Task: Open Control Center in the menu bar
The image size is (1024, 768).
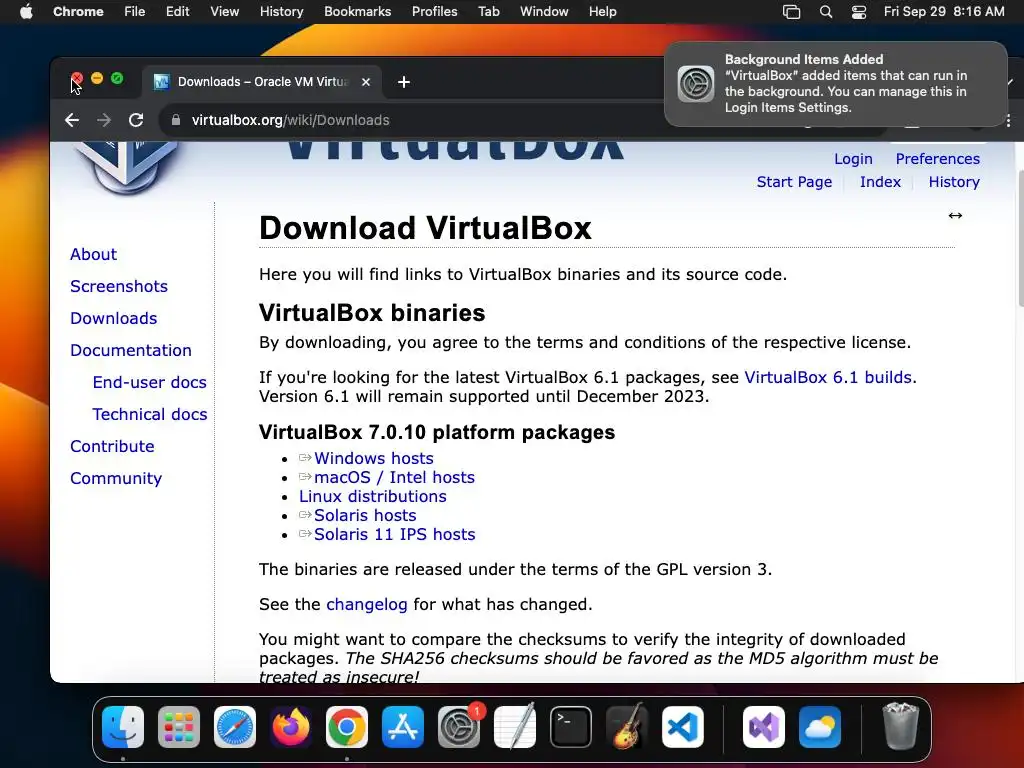Action: click(x=859, y=12)
